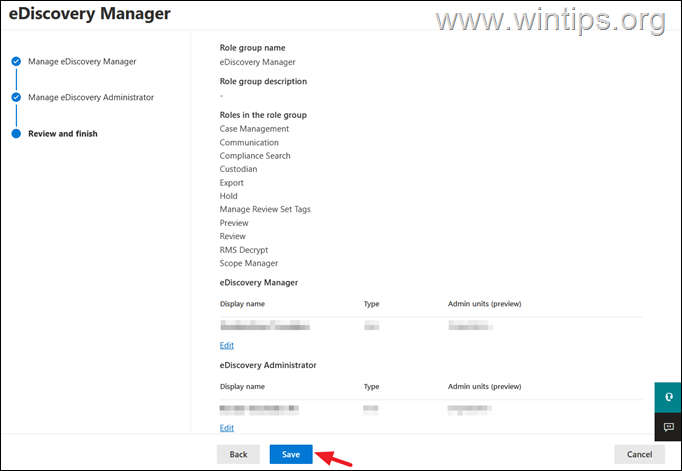The image size is (682, 471).
Task: Click the eDiscovery Manager section heading
Action: (259, 282)
